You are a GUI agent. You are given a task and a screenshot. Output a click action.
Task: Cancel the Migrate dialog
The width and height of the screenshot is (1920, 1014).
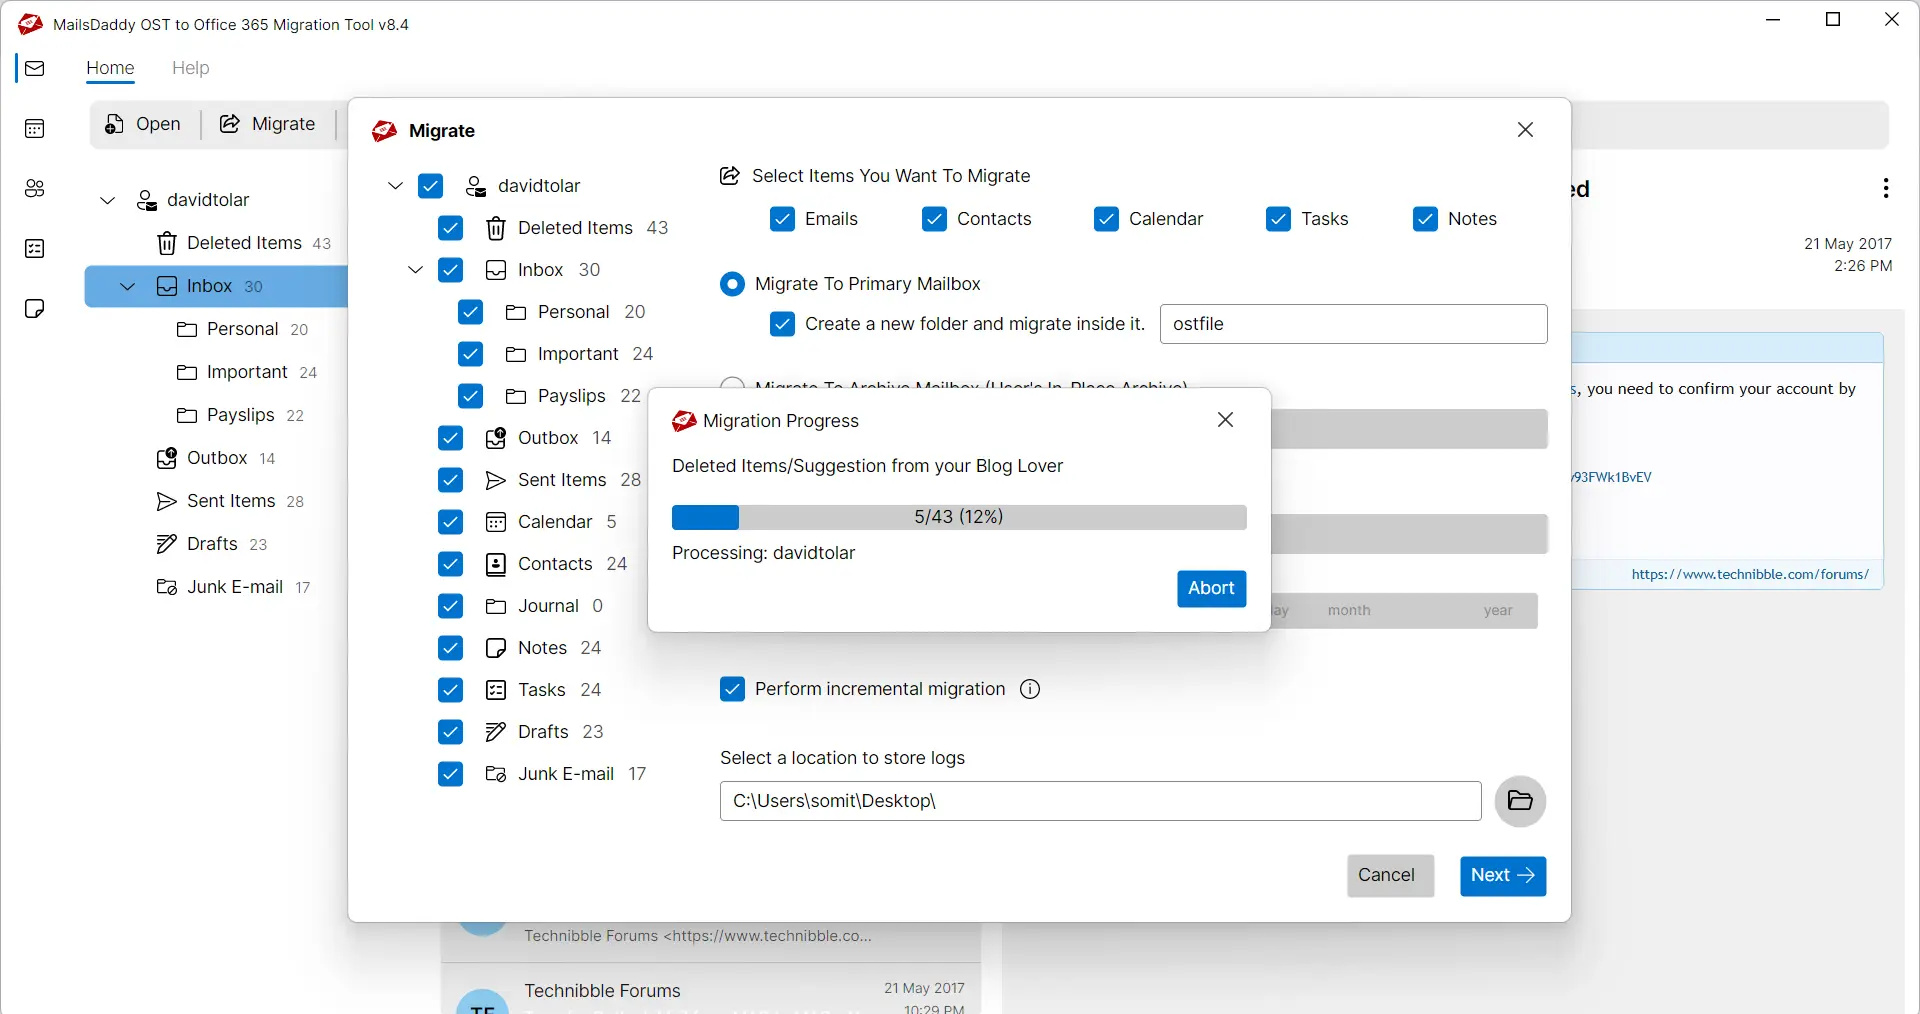[1390, 876]
